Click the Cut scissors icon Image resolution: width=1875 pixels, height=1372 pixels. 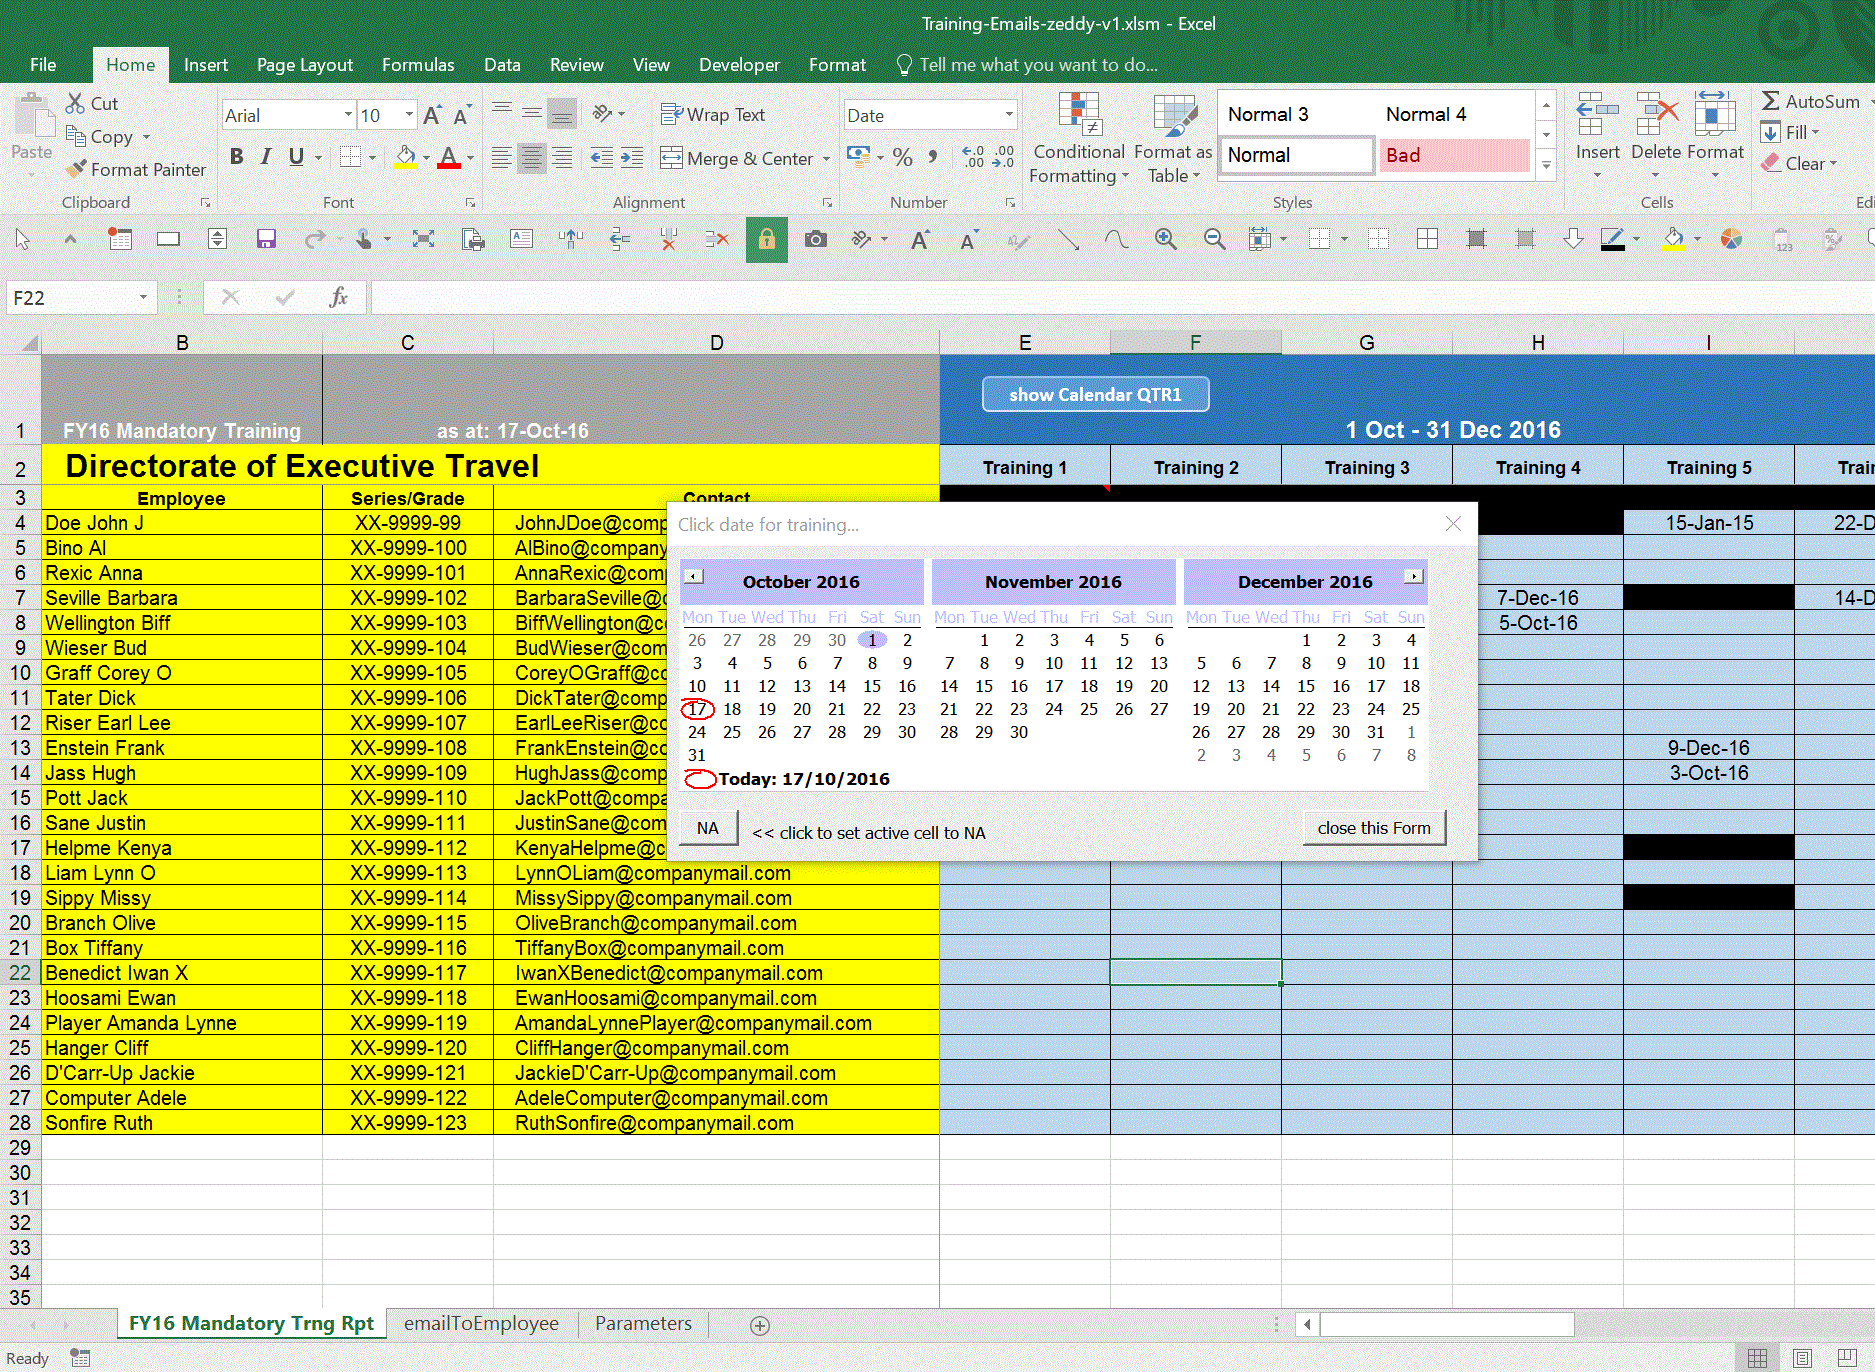point(76,103)
